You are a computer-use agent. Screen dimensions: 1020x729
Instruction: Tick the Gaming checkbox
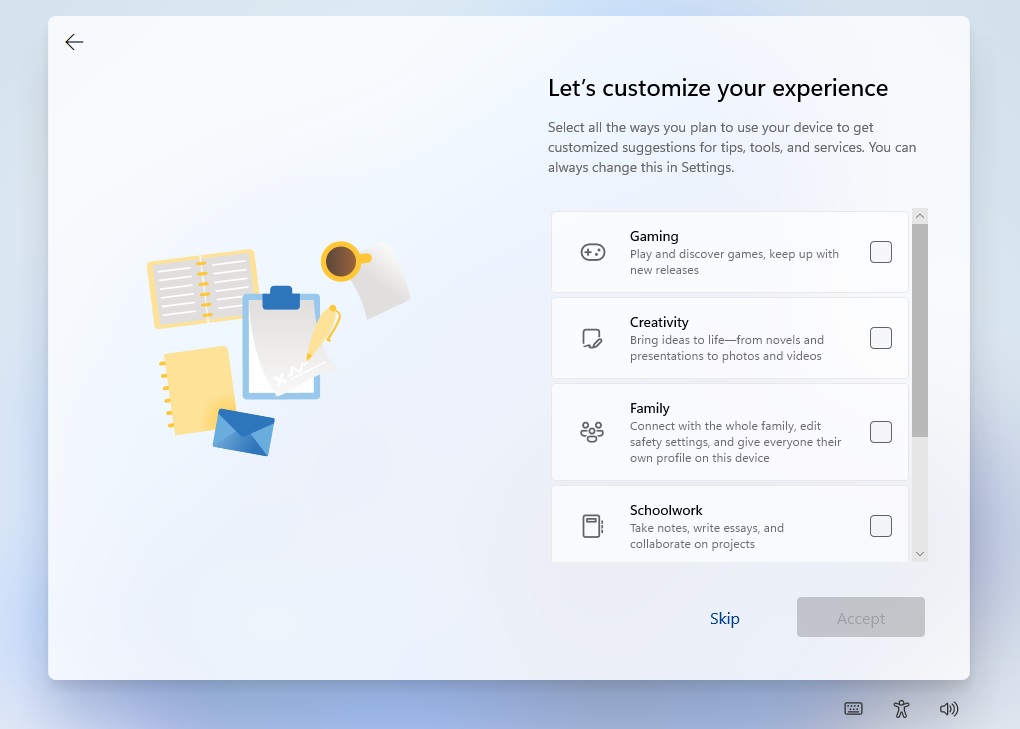tap(881, 252)
